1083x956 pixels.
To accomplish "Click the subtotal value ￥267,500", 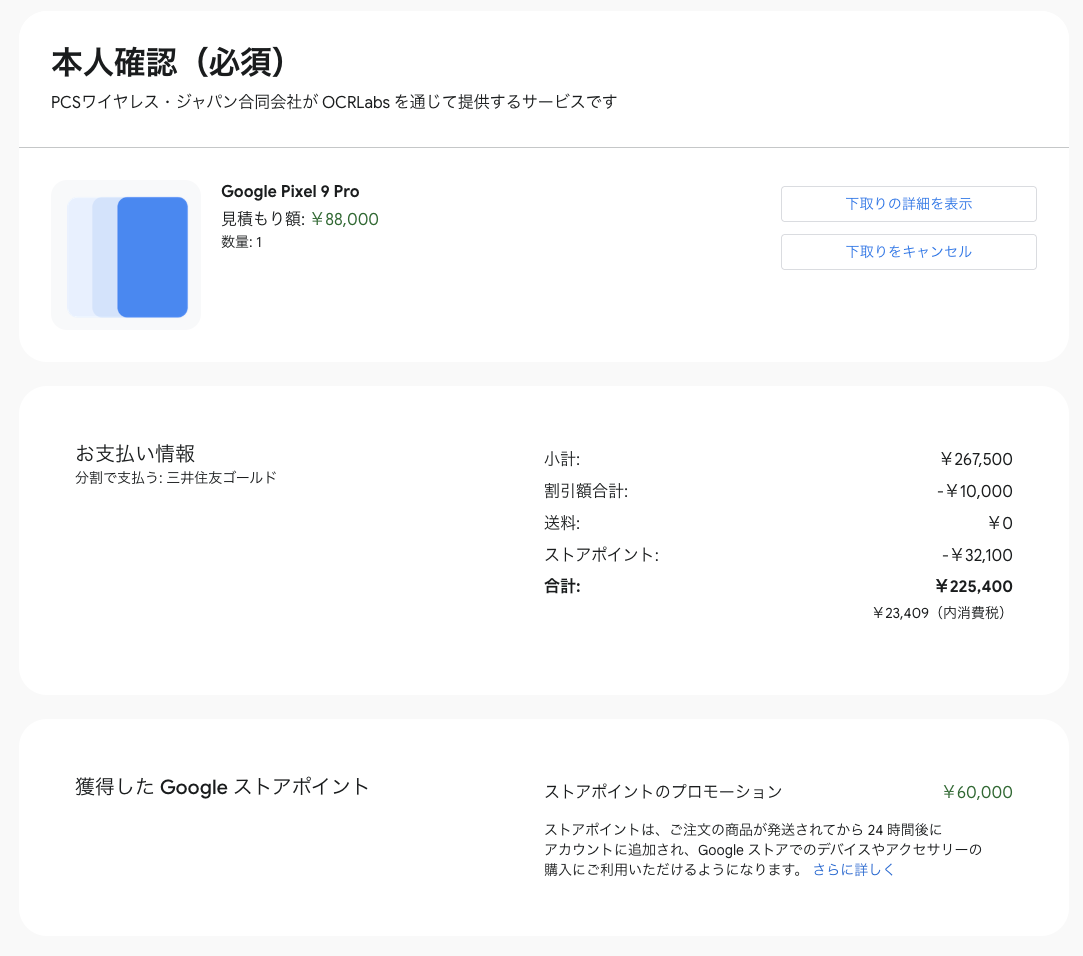I will click(x=976, y=459).
